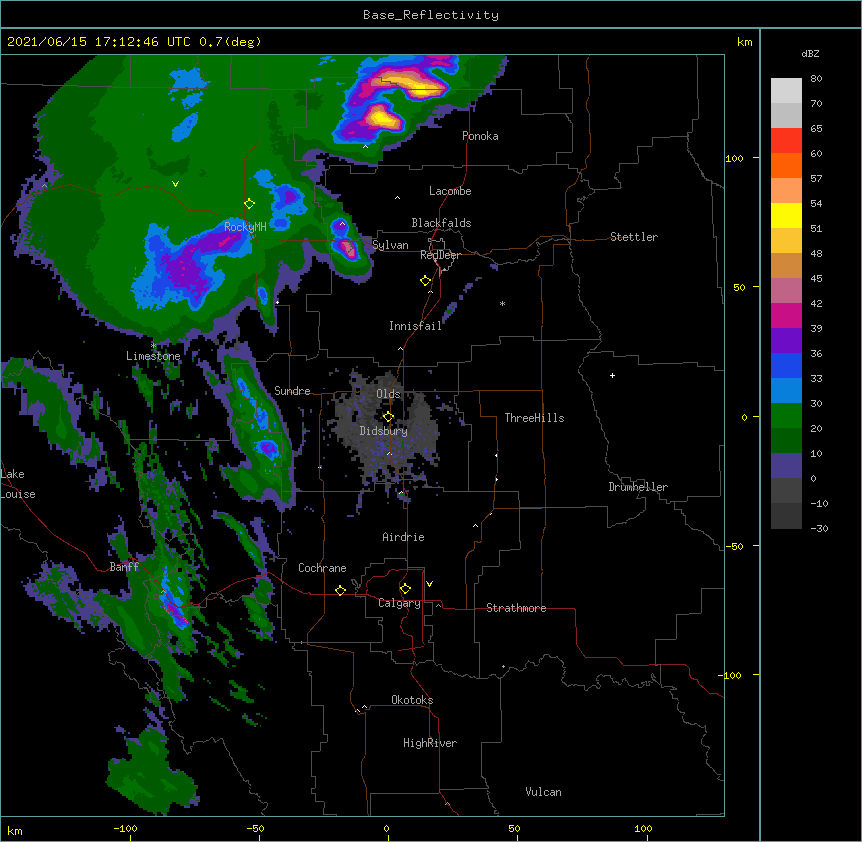
Task: Click the Lake Louise label
Action: (x=18, y=484)
